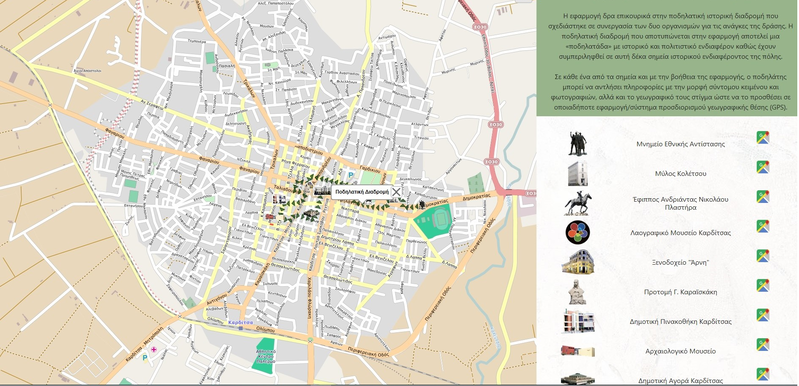The width and height of the screenshot is (799, 386).
Task: Open Google Maps icon for Μνημείο Εθνικής Αντίστασης
Action: (x=762, y=137)
